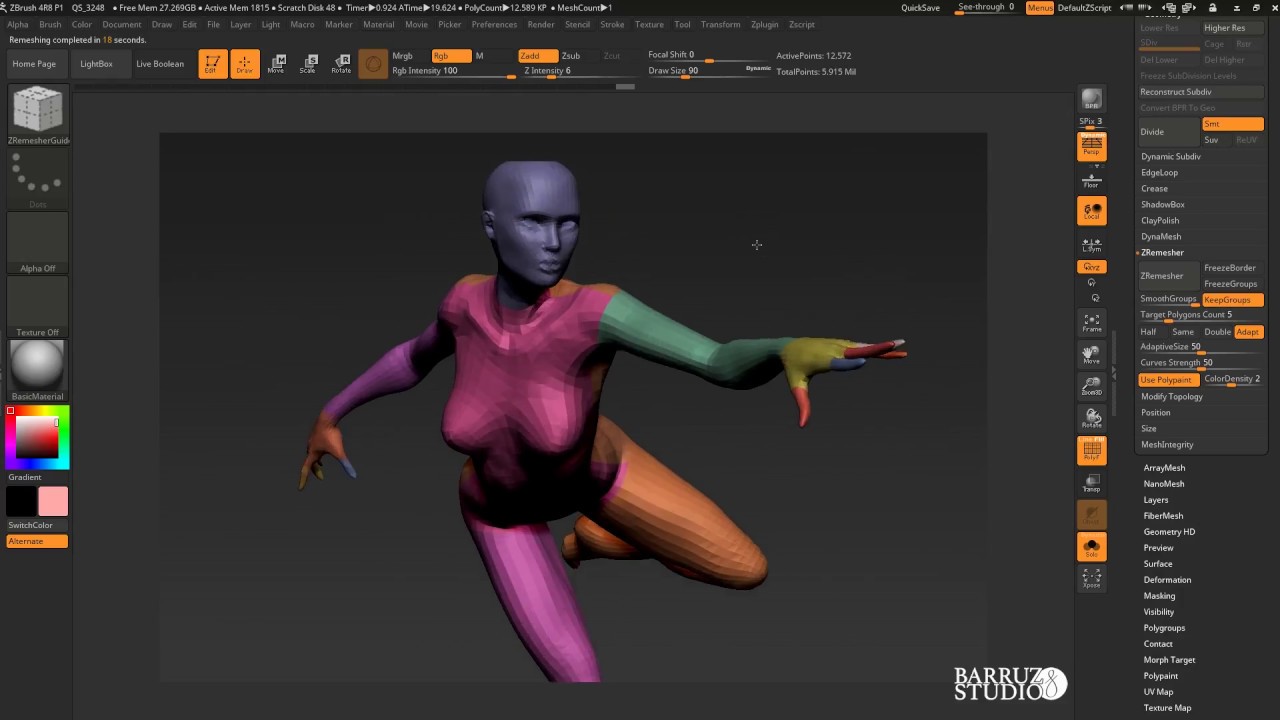Activate the Move gizmo icon
Viewport: 1280px width, 720px height.
(x=276, y=64)
